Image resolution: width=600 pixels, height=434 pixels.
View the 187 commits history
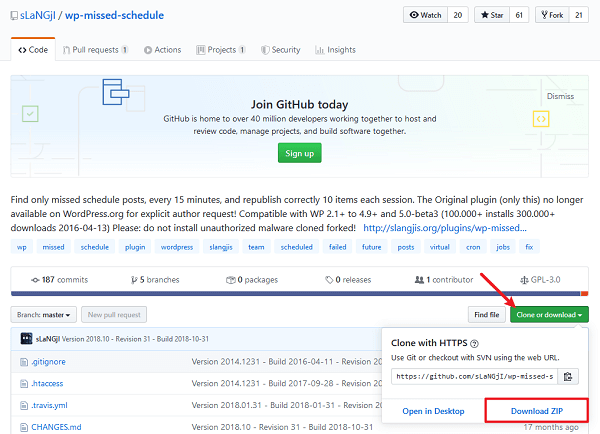[59, 280]
